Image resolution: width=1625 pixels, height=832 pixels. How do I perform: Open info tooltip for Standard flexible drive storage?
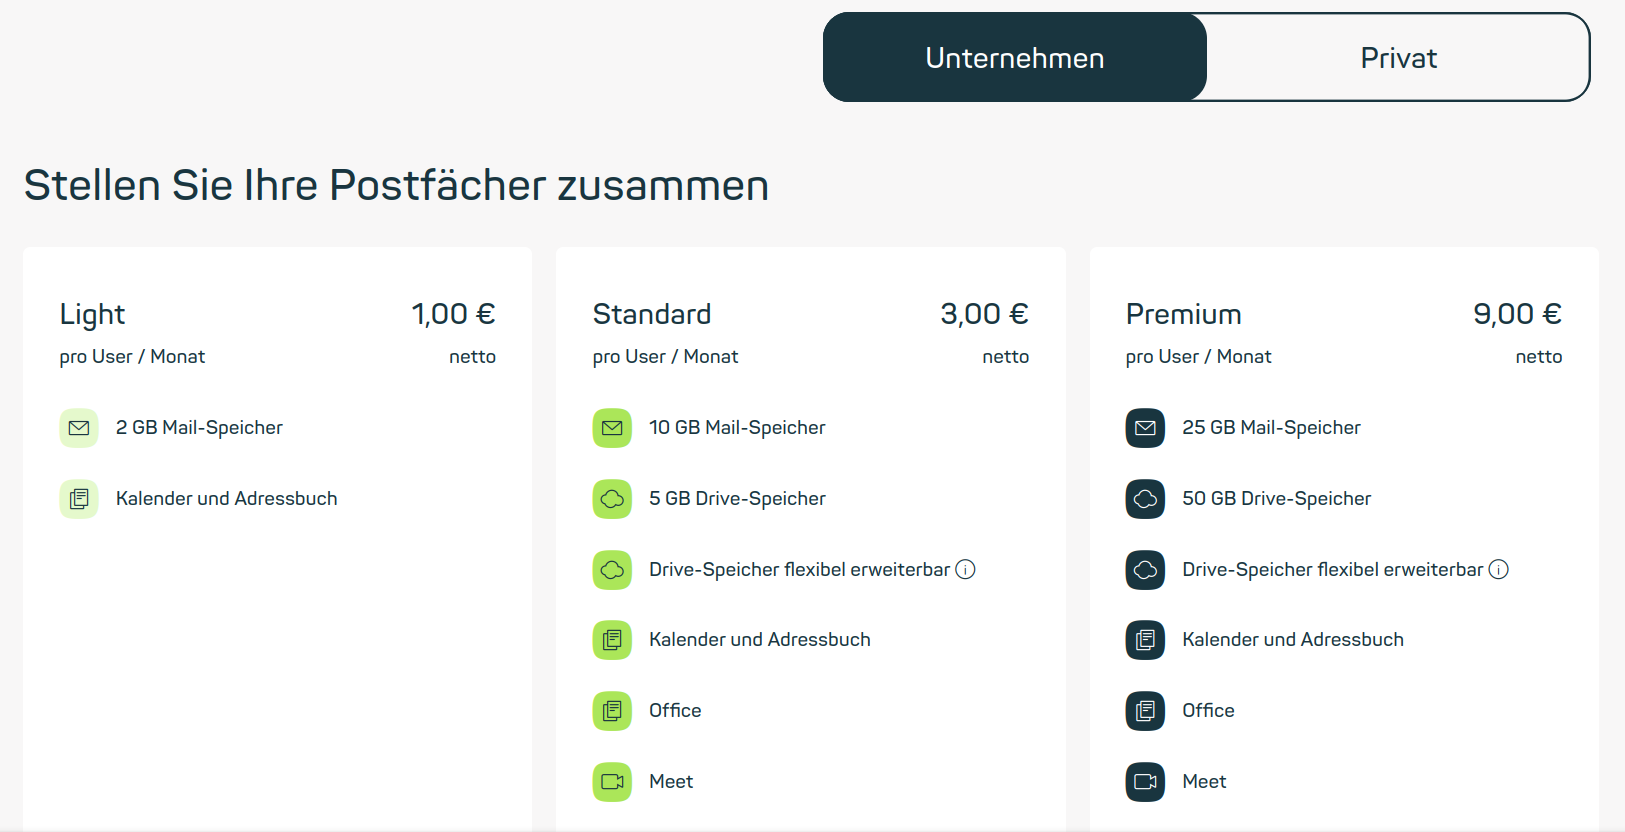tap(965, 570)
